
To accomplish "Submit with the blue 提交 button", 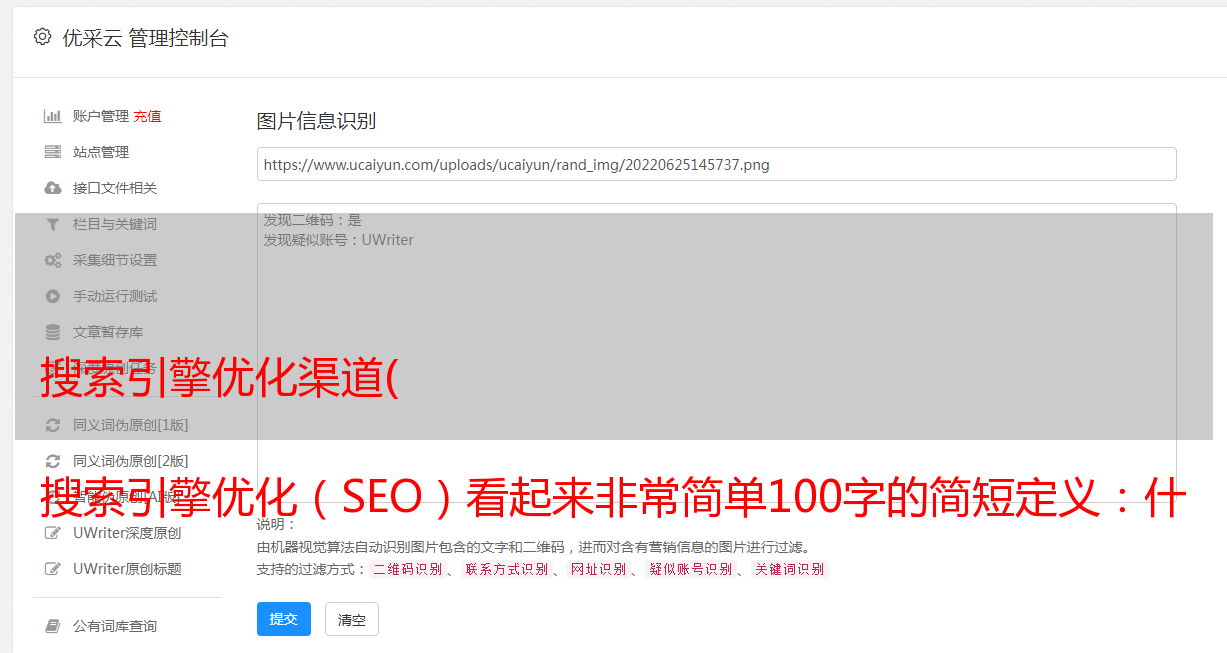I will (x=284, y=619).
